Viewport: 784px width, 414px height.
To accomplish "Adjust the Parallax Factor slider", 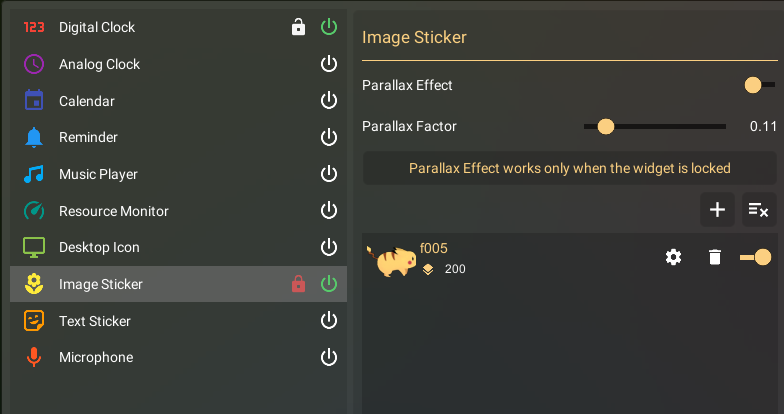I will coord(606,126).
